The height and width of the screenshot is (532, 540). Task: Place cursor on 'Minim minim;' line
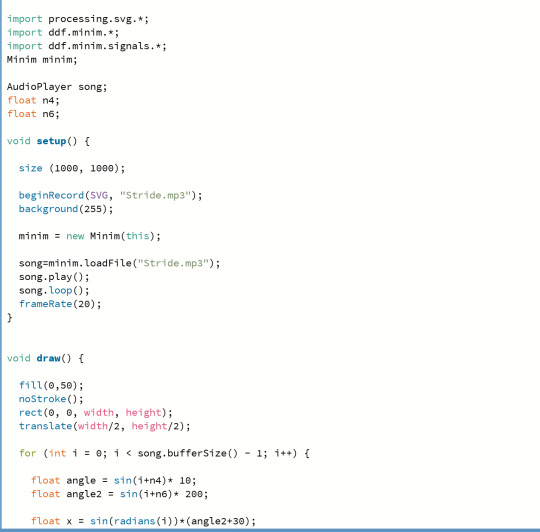point(42,60)
